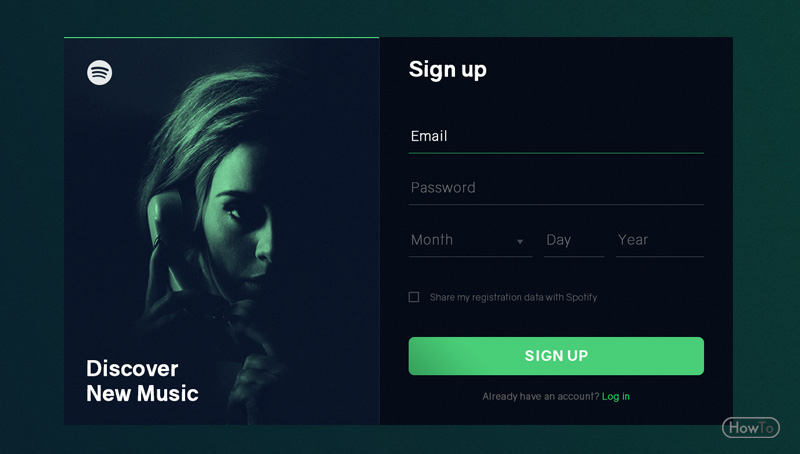Click the "Sign up" heading text
This screenshot has width=800, height=454.
click(447, 70)
